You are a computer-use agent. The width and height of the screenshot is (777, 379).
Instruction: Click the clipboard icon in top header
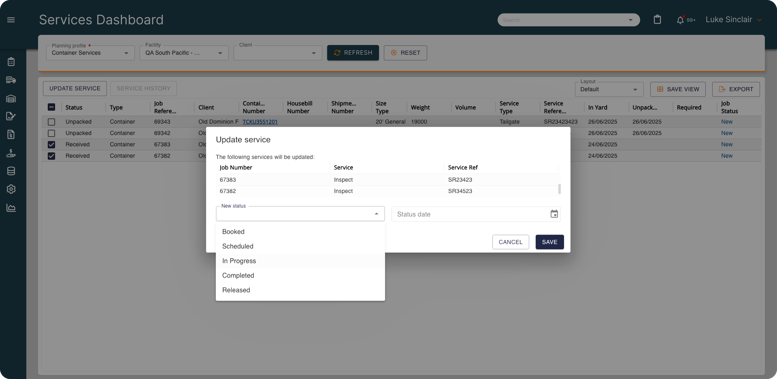coord(657,20)
